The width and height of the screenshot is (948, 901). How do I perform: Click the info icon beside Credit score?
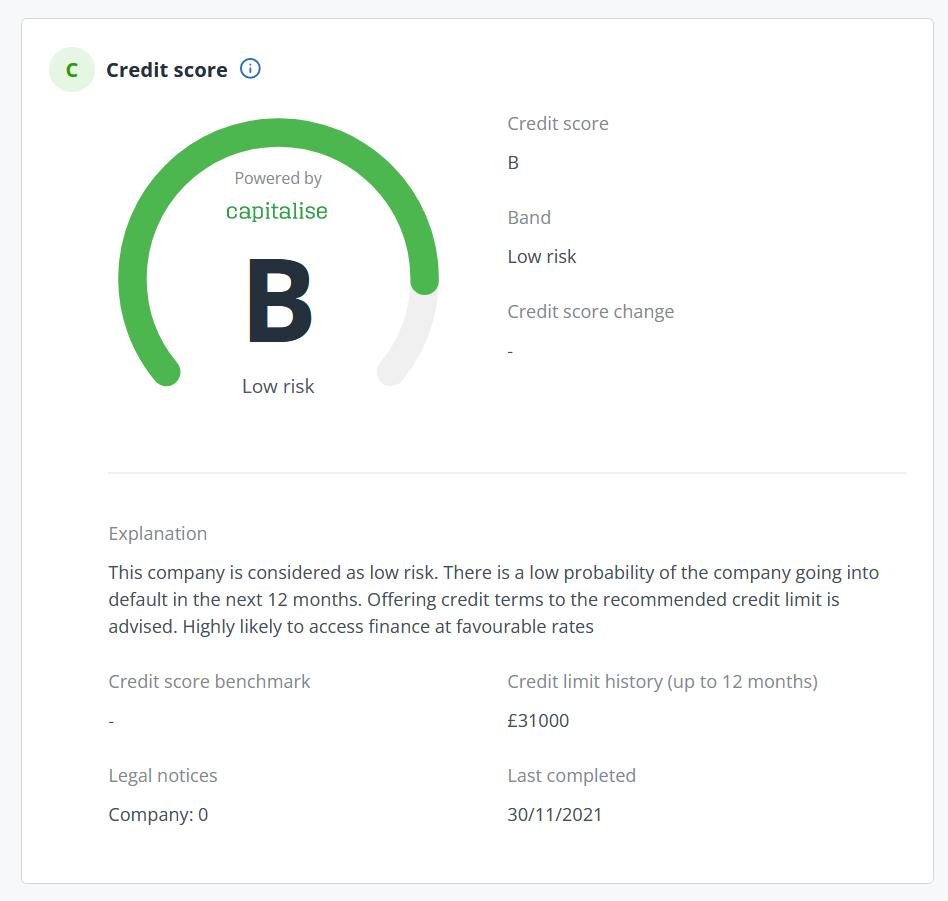coord(251,69)
